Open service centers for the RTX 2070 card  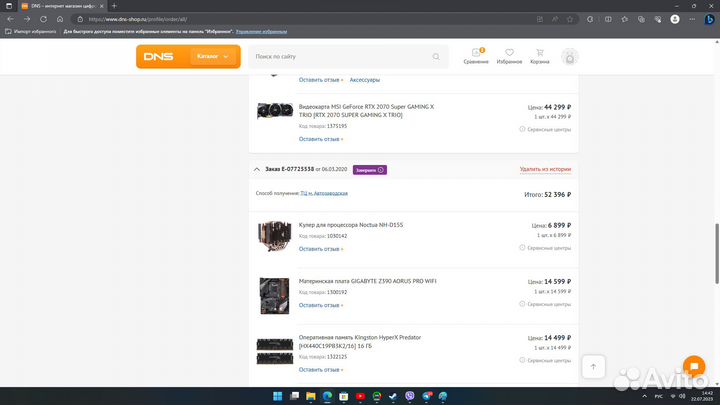tap(545, 129)
